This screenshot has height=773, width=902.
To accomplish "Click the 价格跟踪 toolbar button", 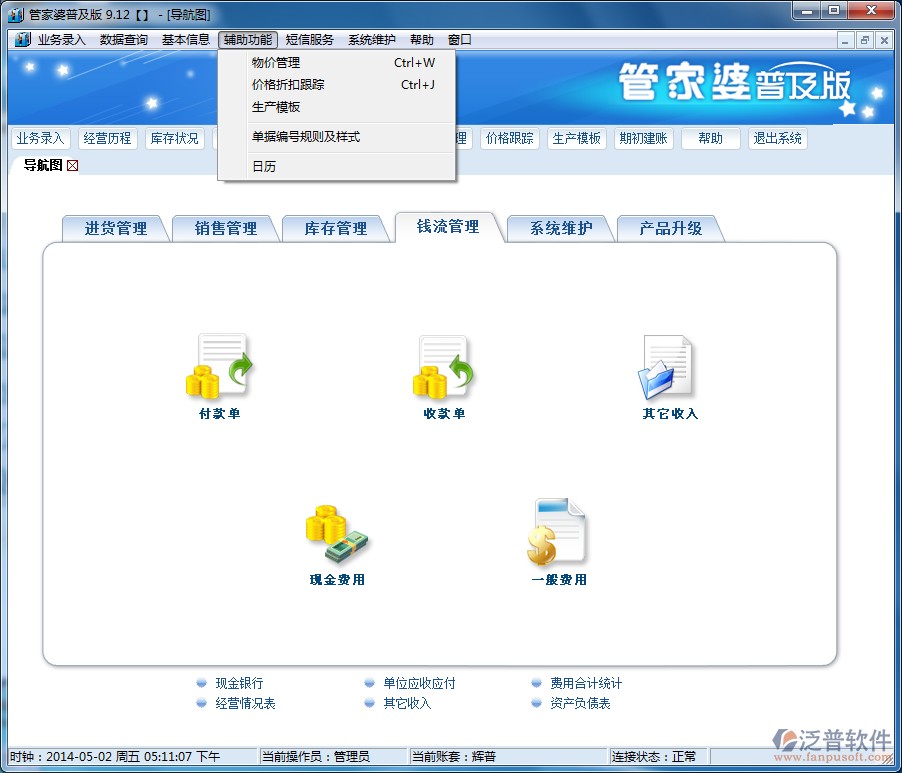I will (509, 139).
